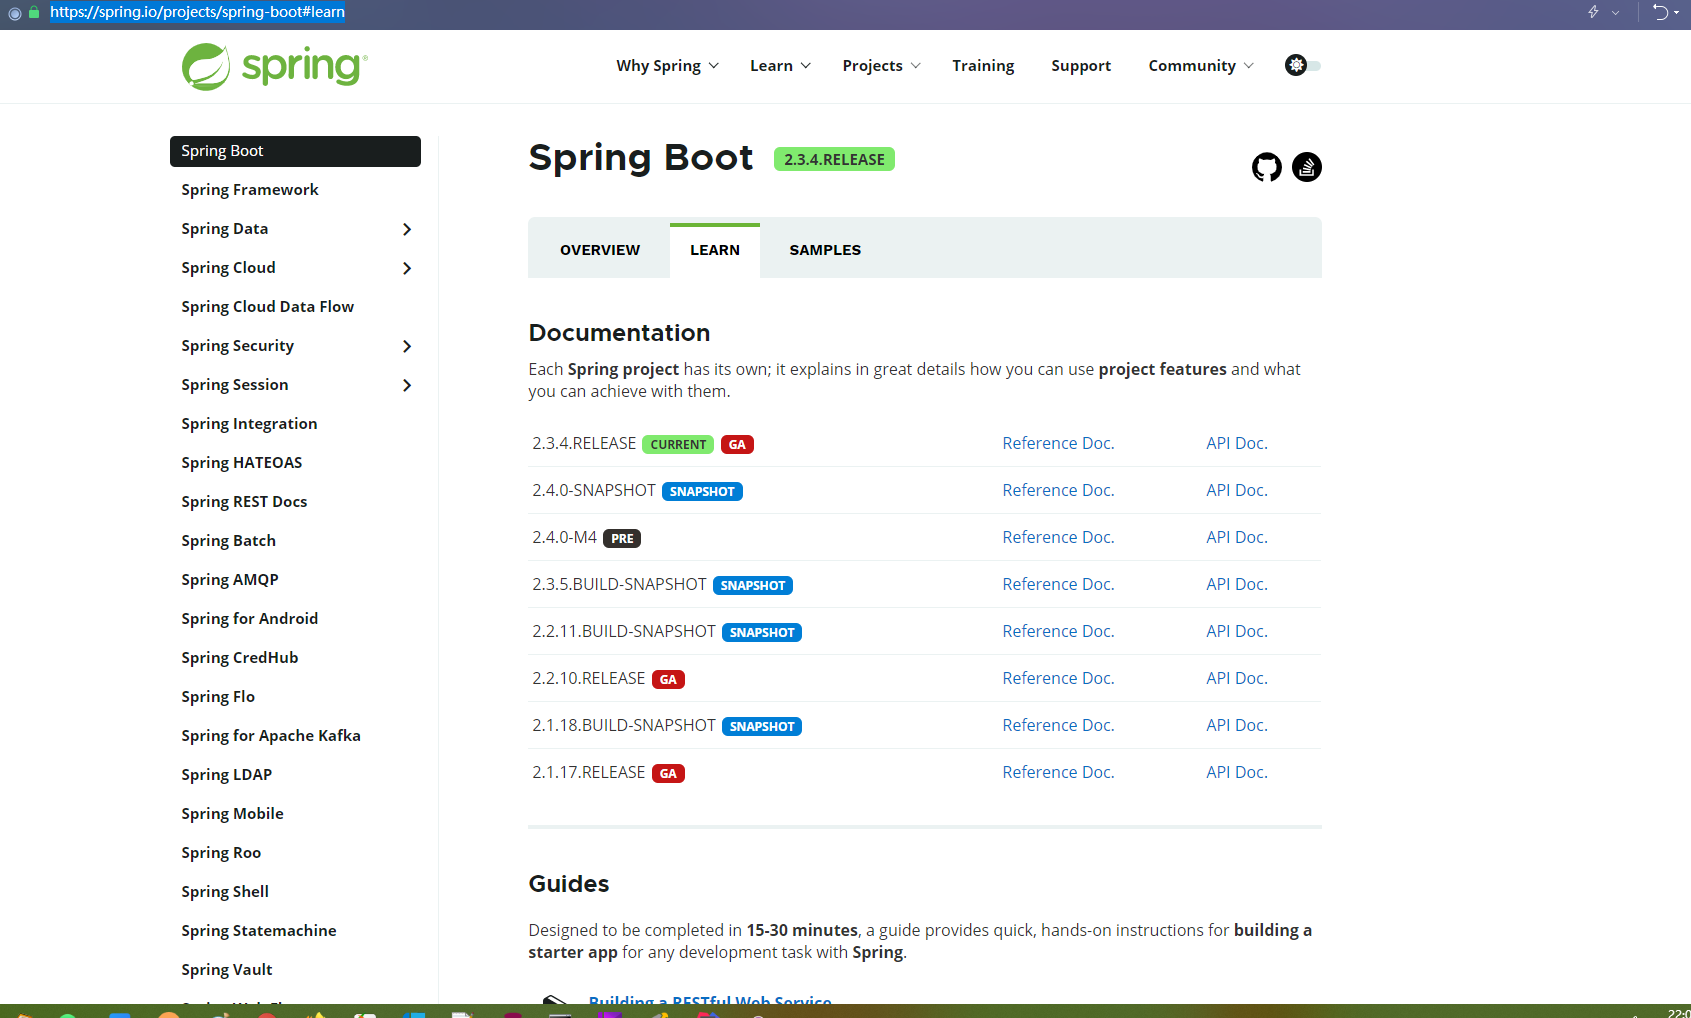The image size is (1691, 1018).
Task: Select Spring Boot in the sidebar
Action: 295,151
